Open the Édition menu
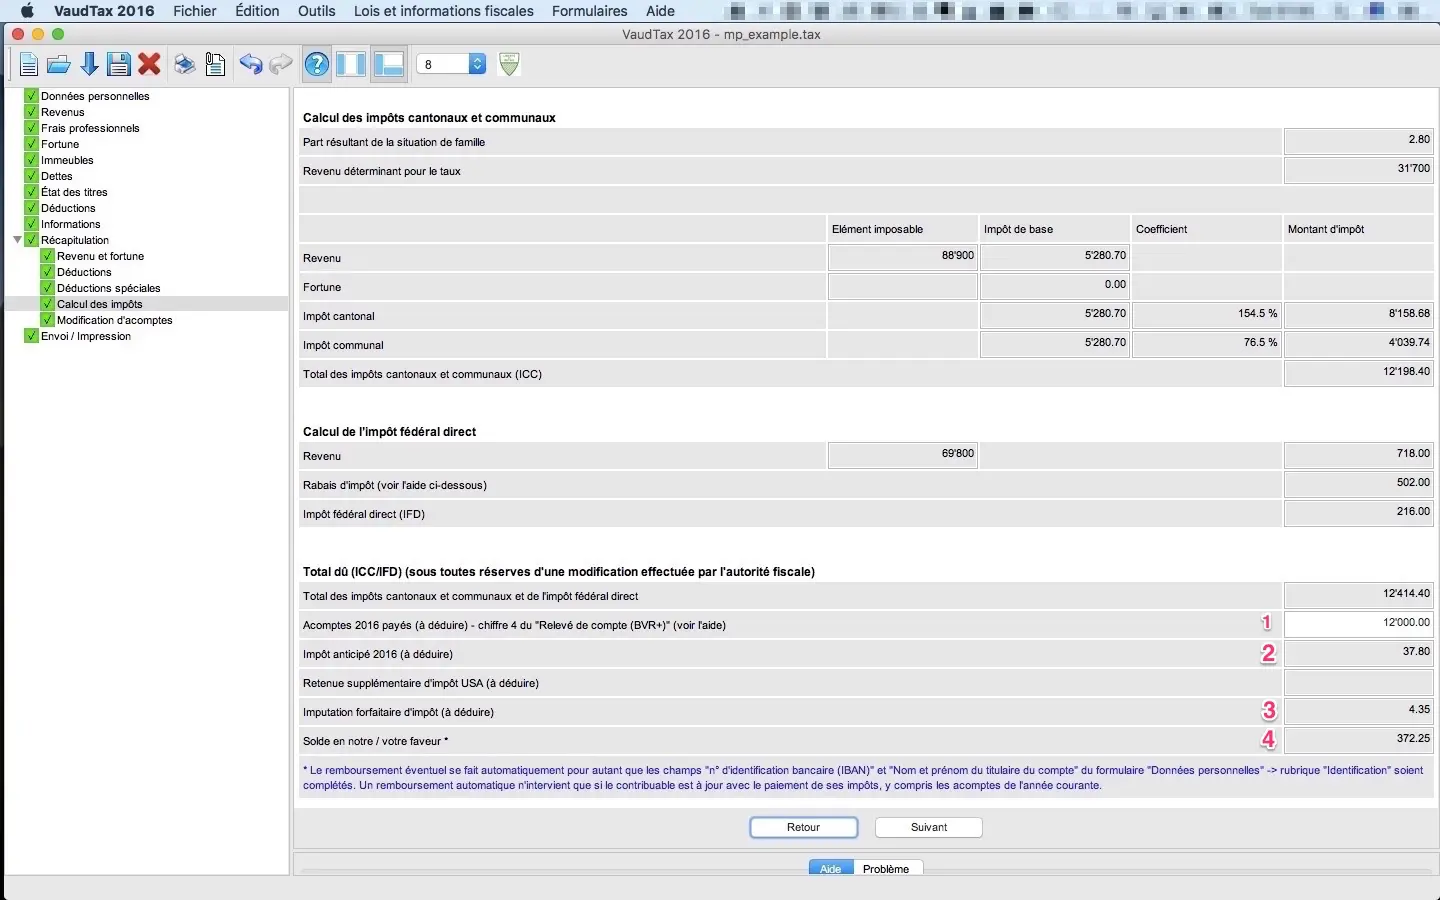1440x900 pixels. coord(257,11)
